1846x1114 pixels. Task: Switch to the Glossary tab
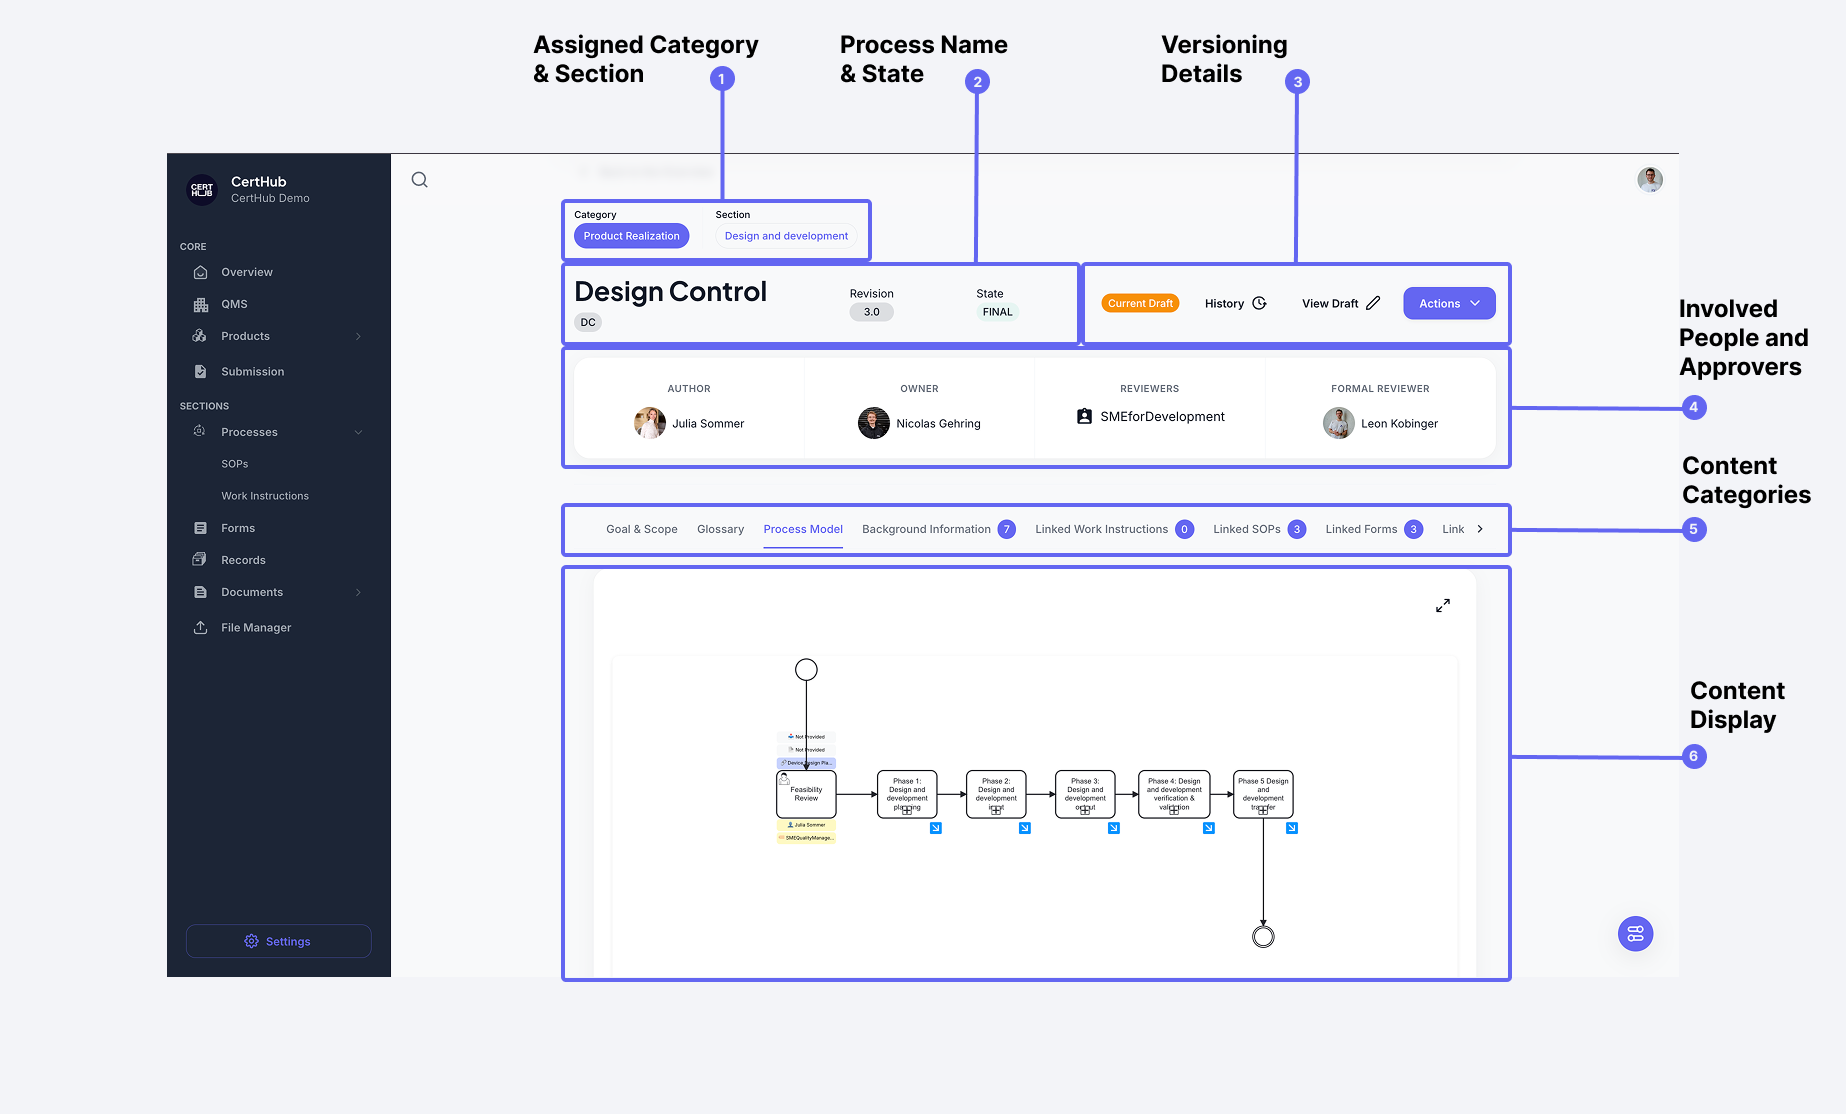tap(720, 529)
